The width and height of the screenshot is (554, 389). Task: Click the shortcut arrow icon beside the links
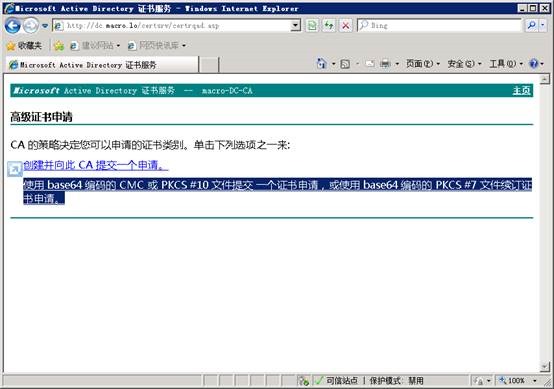click(x=15, y=169)
